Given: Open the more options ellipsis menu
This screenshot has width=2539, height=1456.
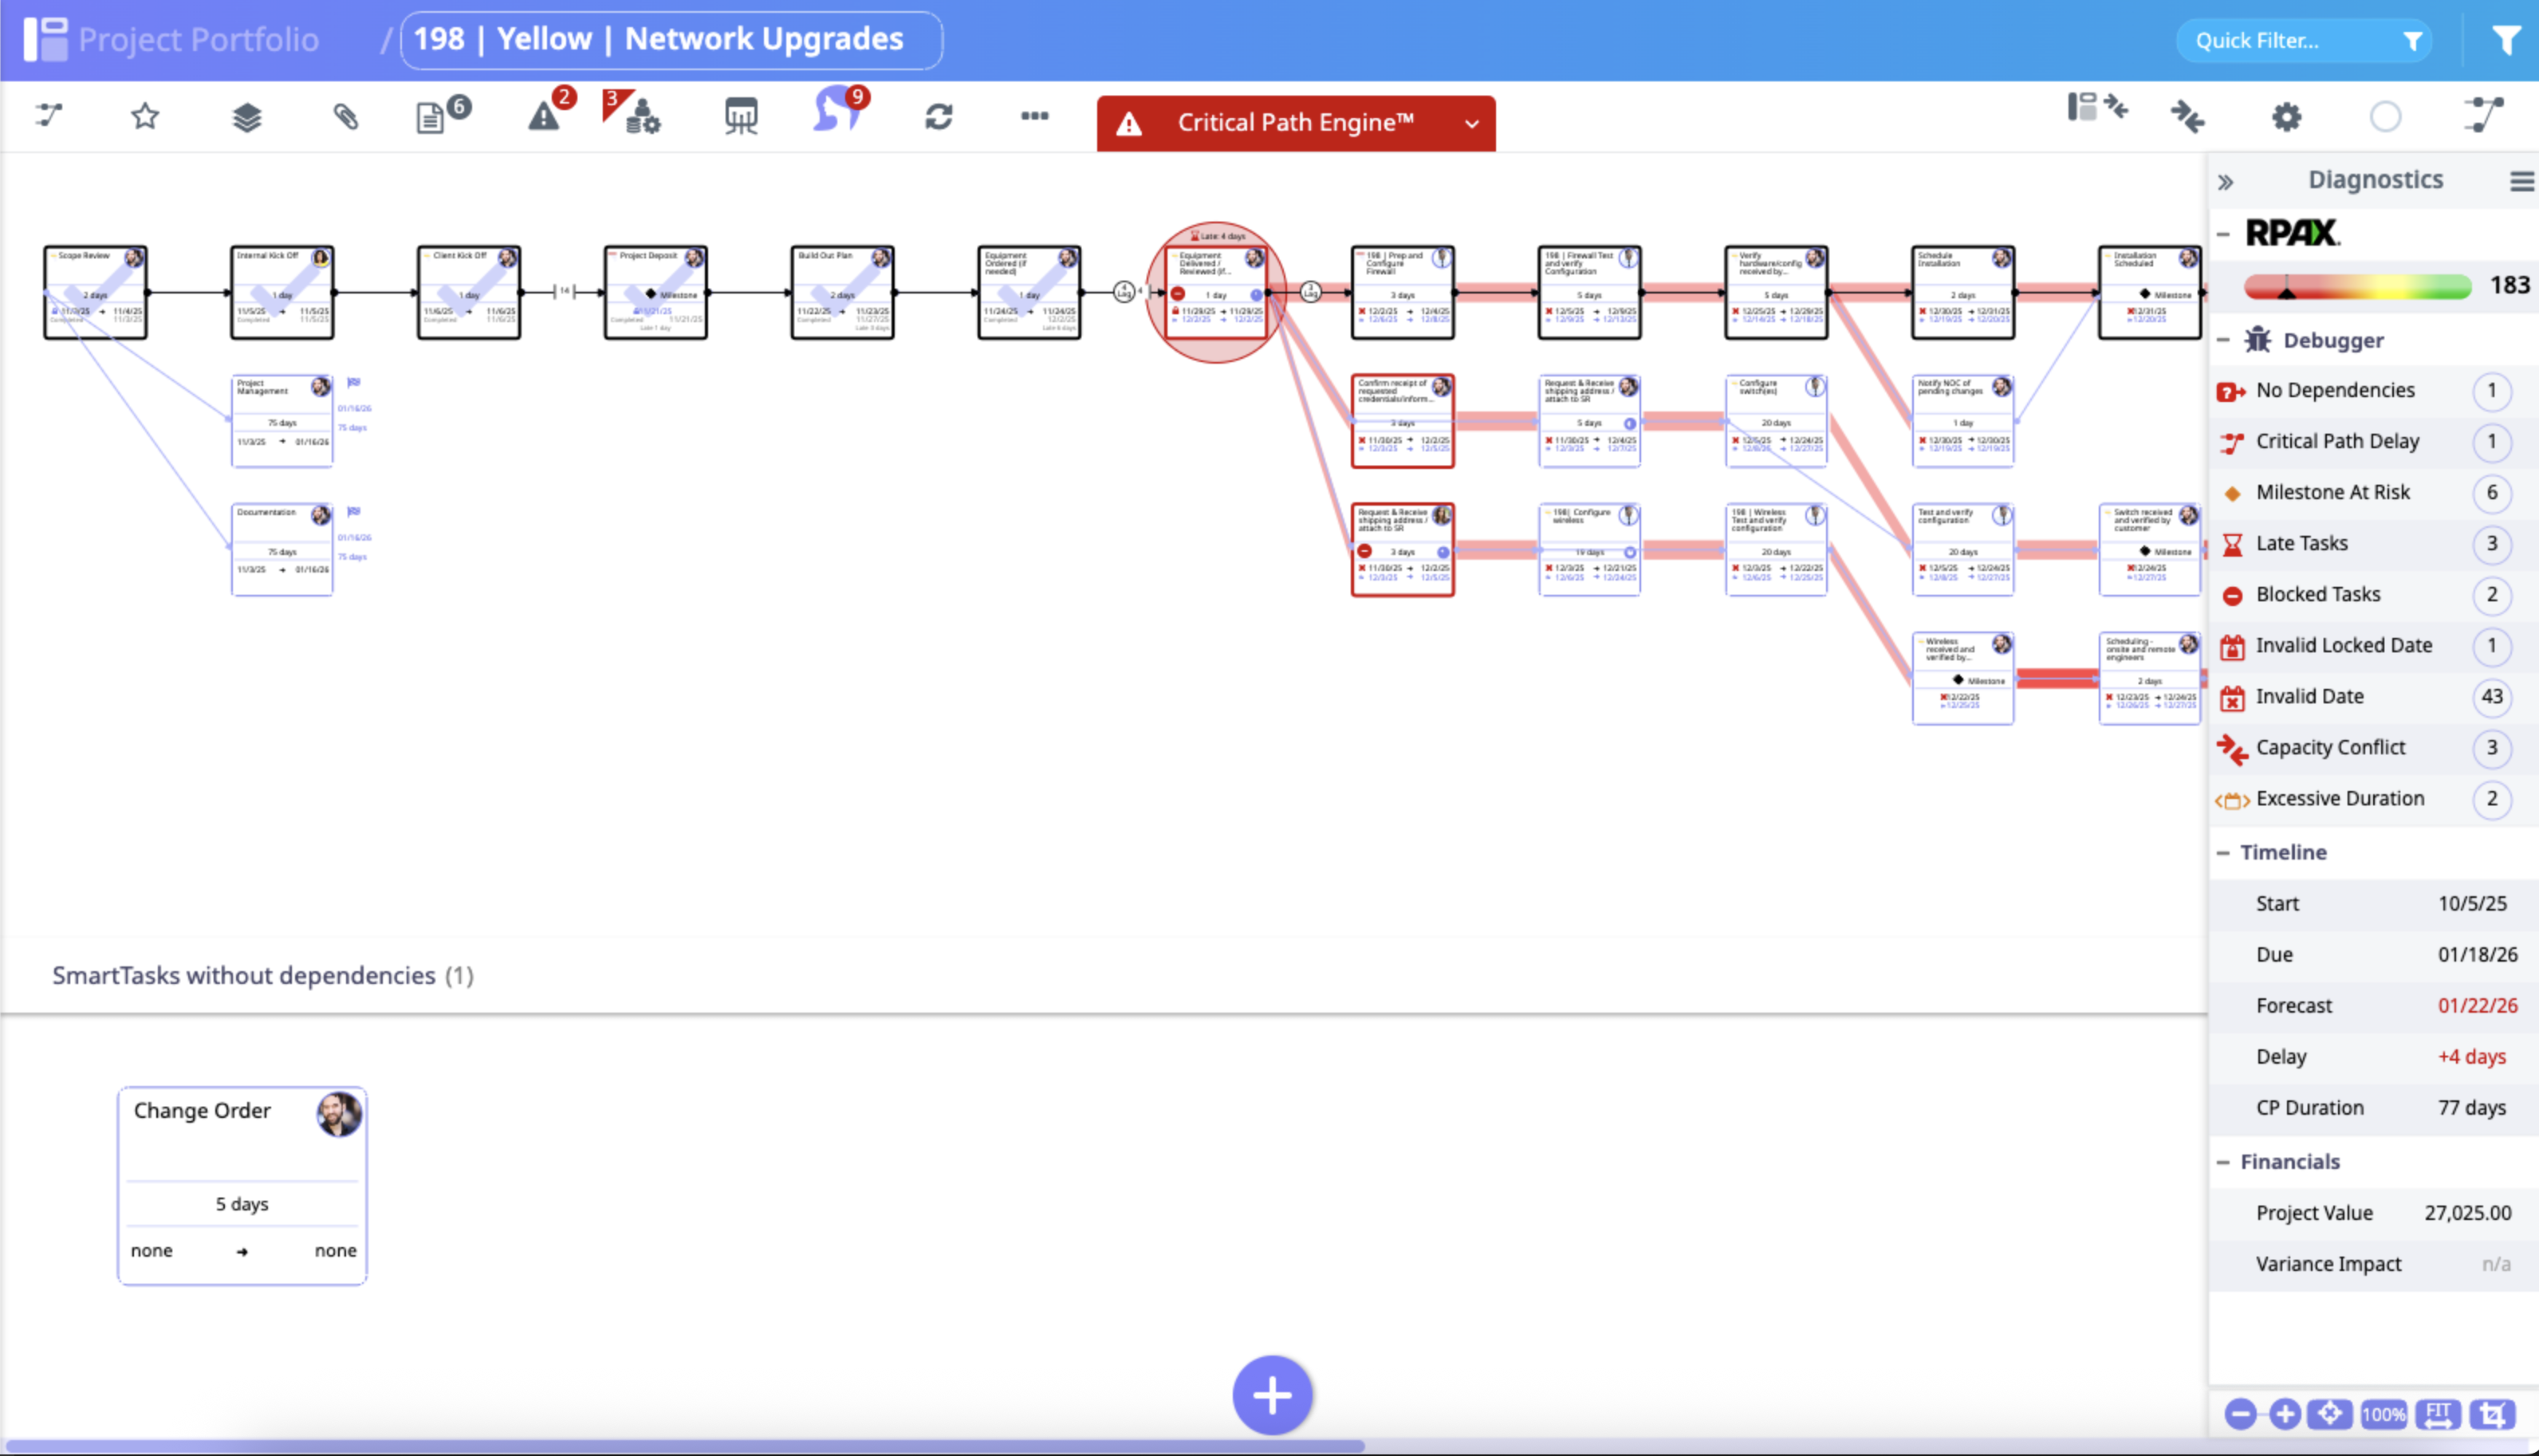Looking at the screenshot, I should click(1035, 117).
